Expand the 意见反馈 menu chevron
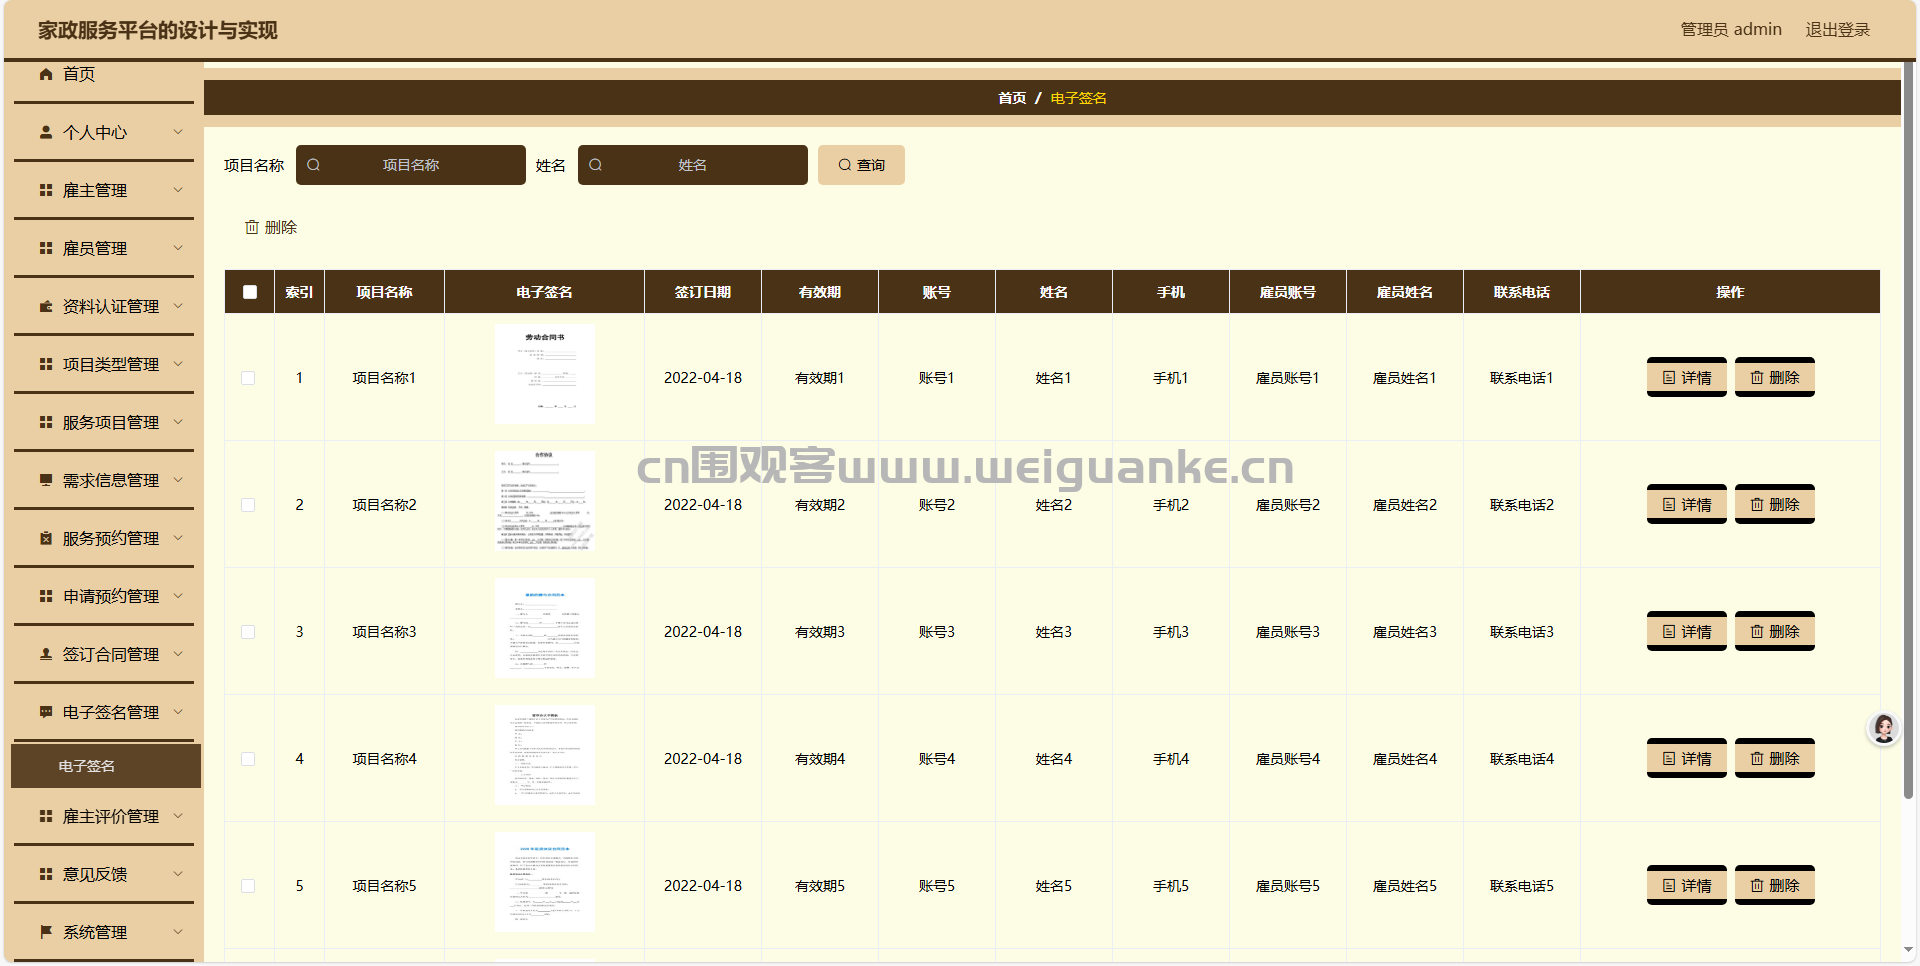This screenshot has width=1920, height=966. click(x=178, y=874)
